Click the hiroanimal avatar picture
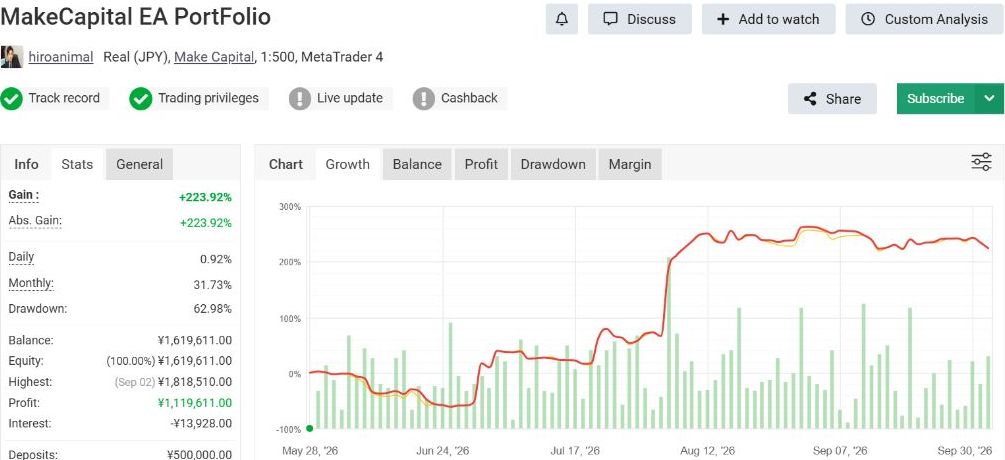The width and height of the screenshot is (1005, 460). pyautogui.click(x=12, y=57)
